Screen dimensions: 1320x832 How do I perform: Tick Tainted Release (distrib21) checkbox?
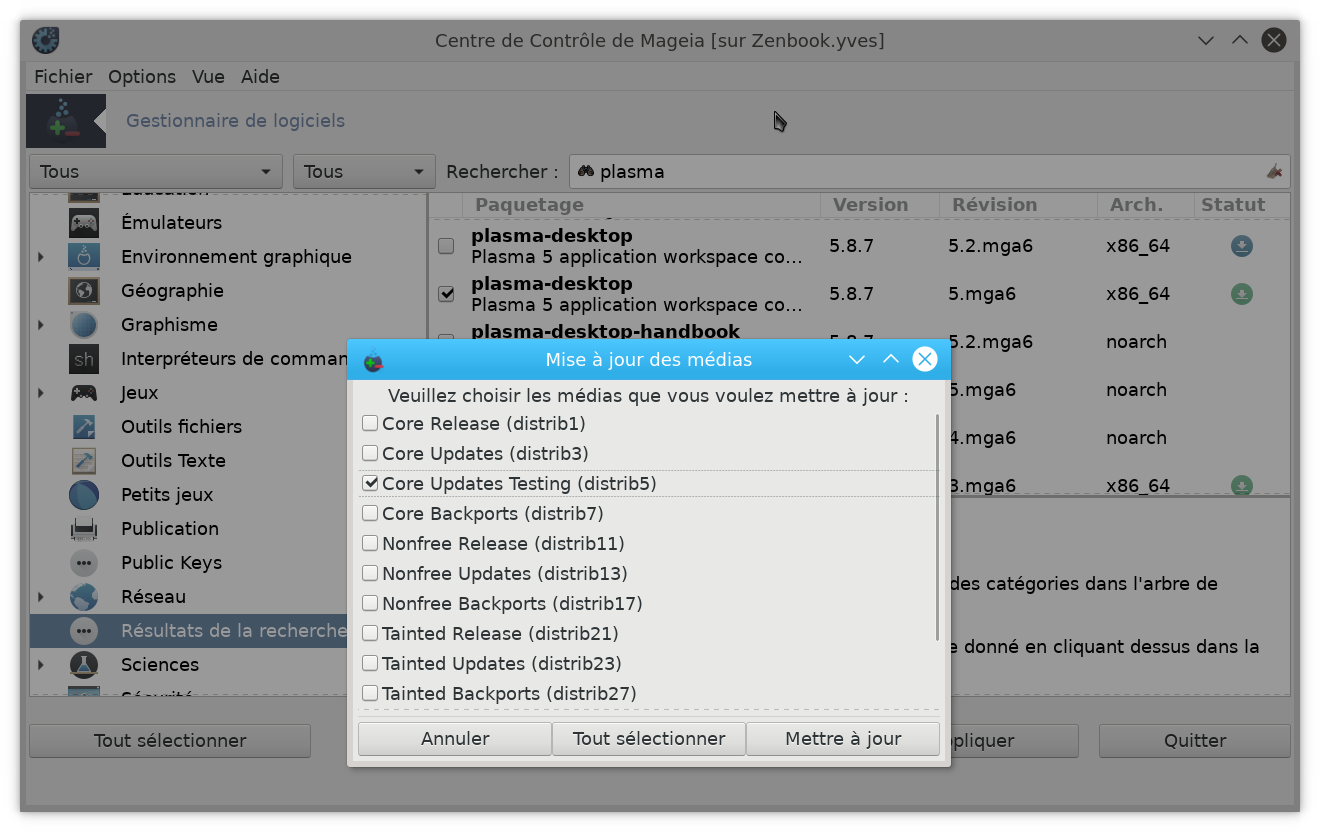370,633
